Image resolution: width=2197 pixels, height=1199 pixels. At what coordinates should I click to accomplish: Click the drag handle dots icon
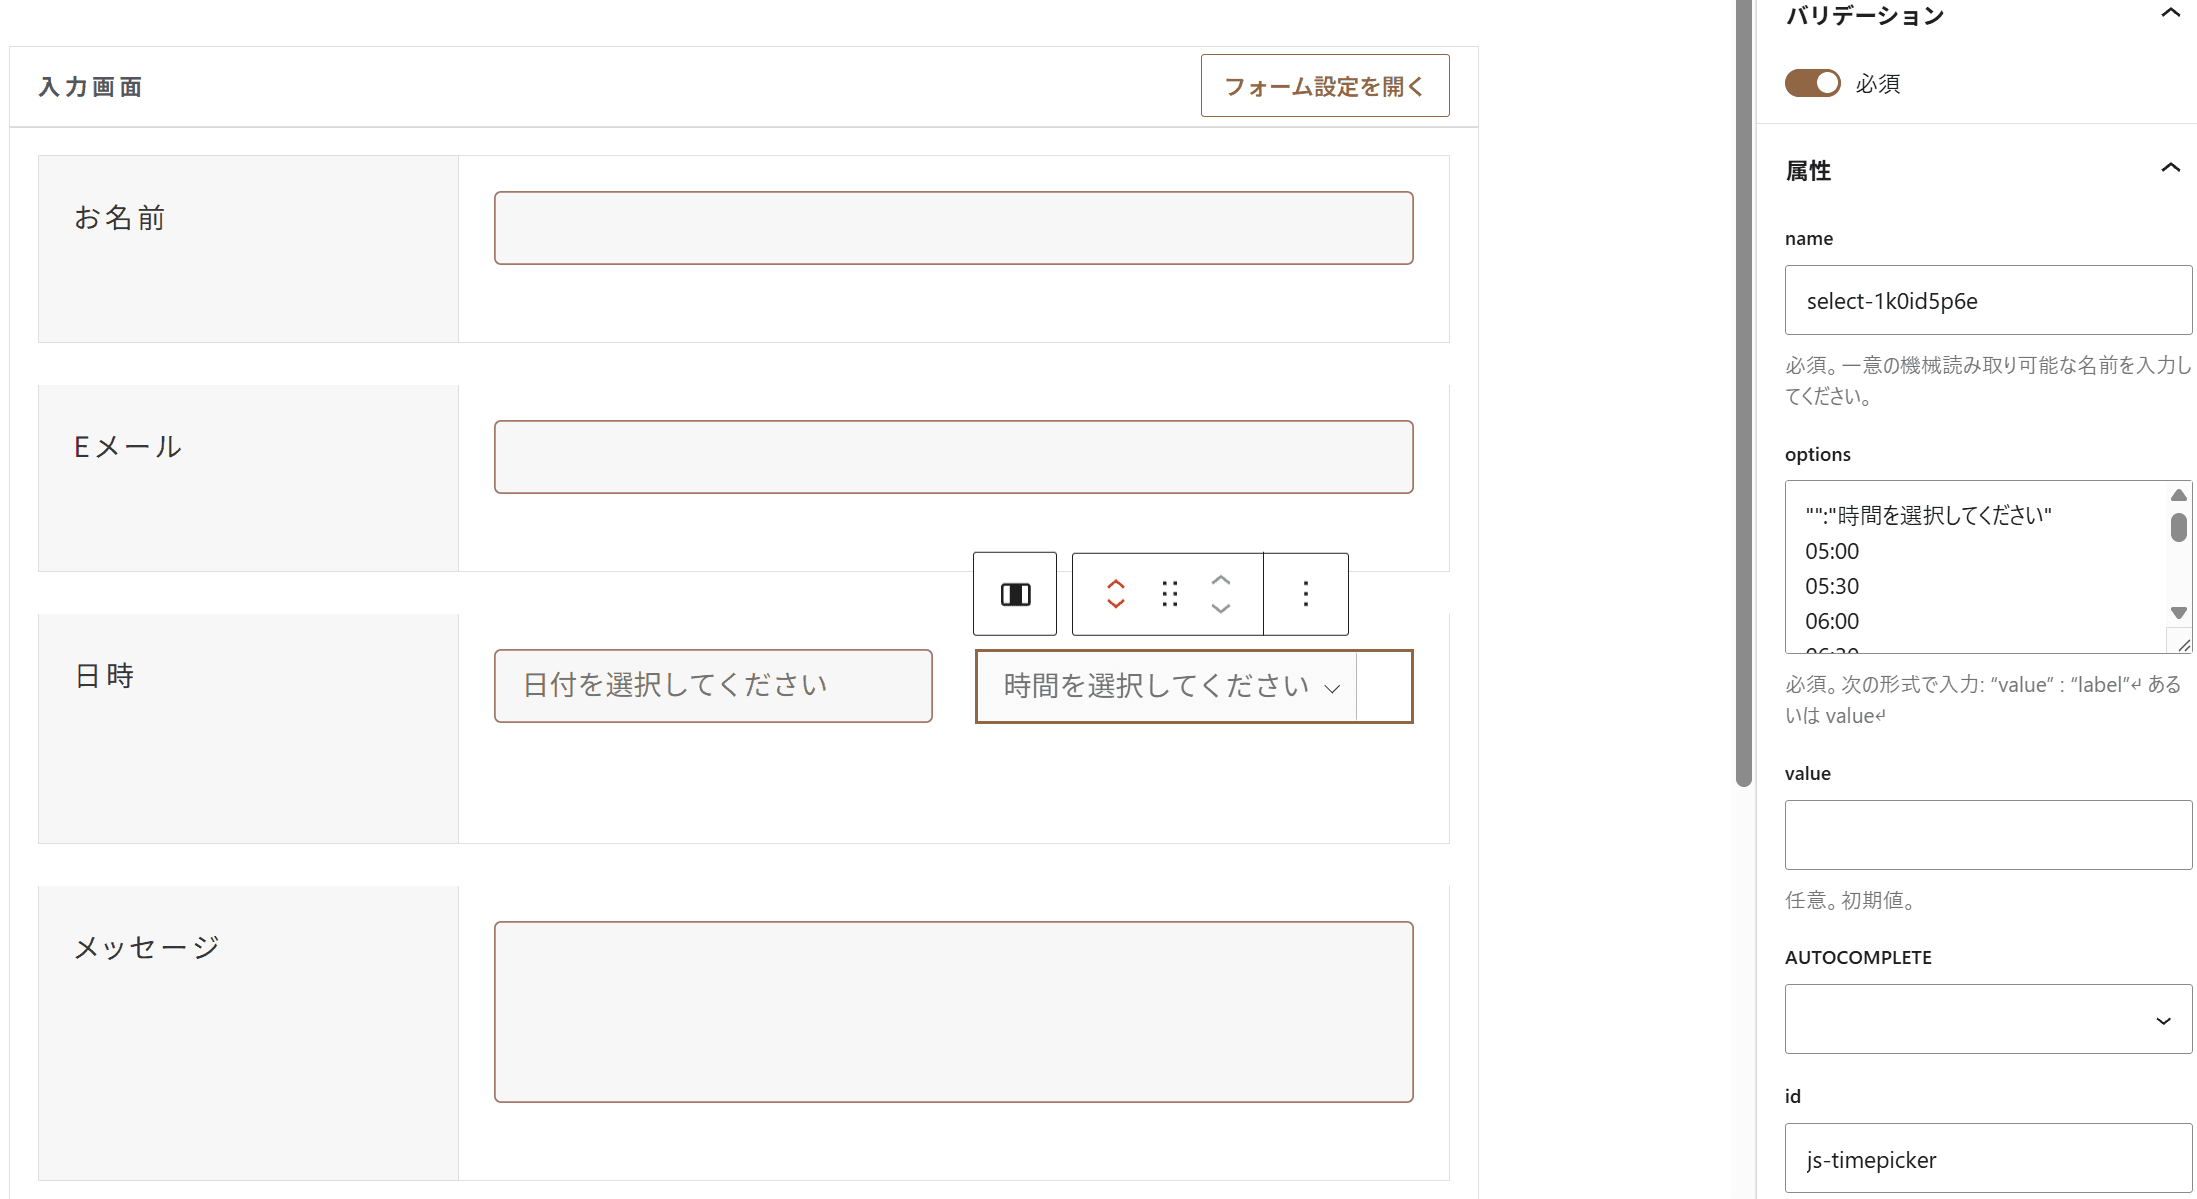[1169, 594]
